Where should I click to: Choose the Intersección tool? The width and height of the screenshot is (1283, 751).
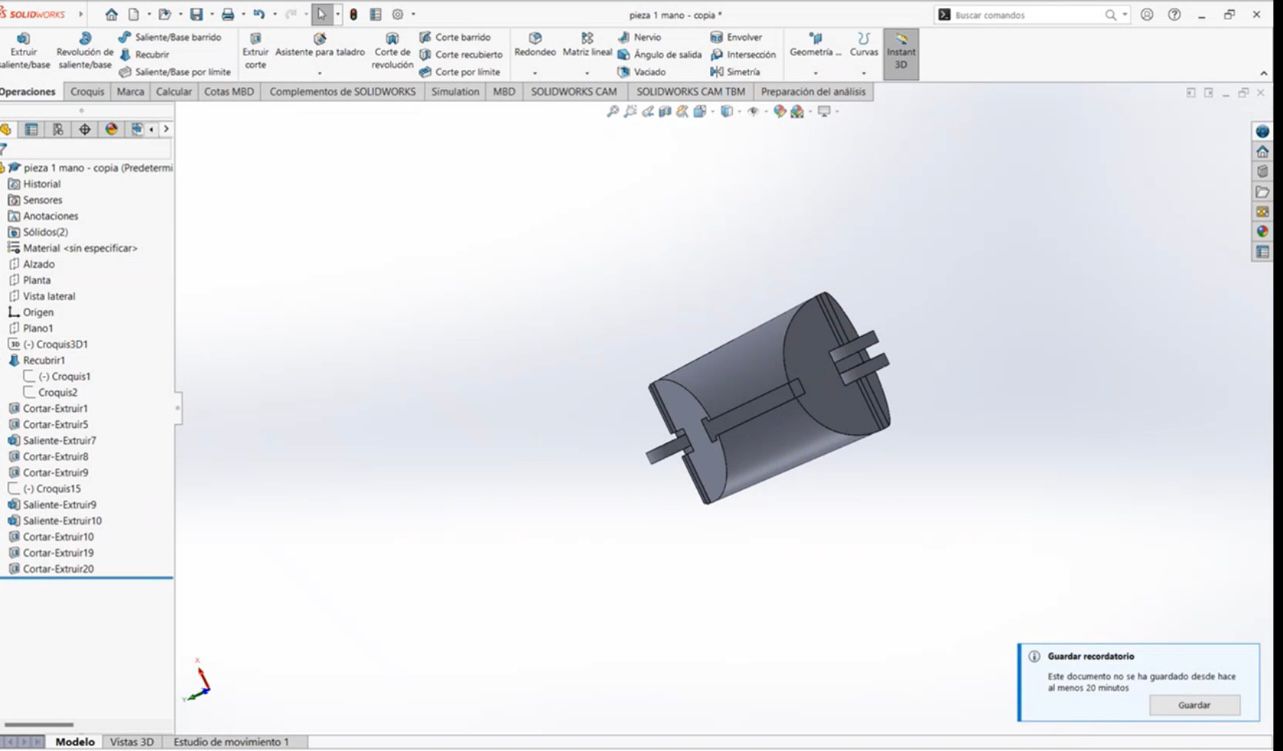pyautogui.click(x=742, y=55)
